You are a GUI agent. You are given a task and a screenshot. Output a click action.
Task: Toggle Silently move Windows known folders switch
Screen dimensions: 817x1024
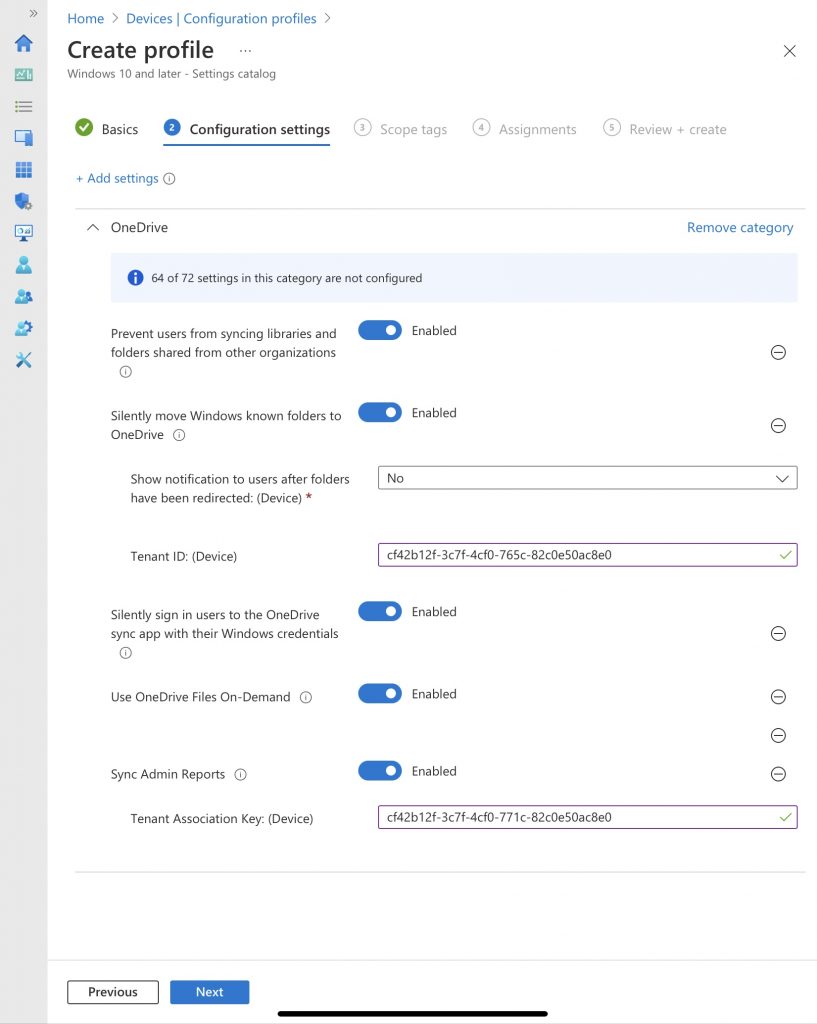coord(379,413)
